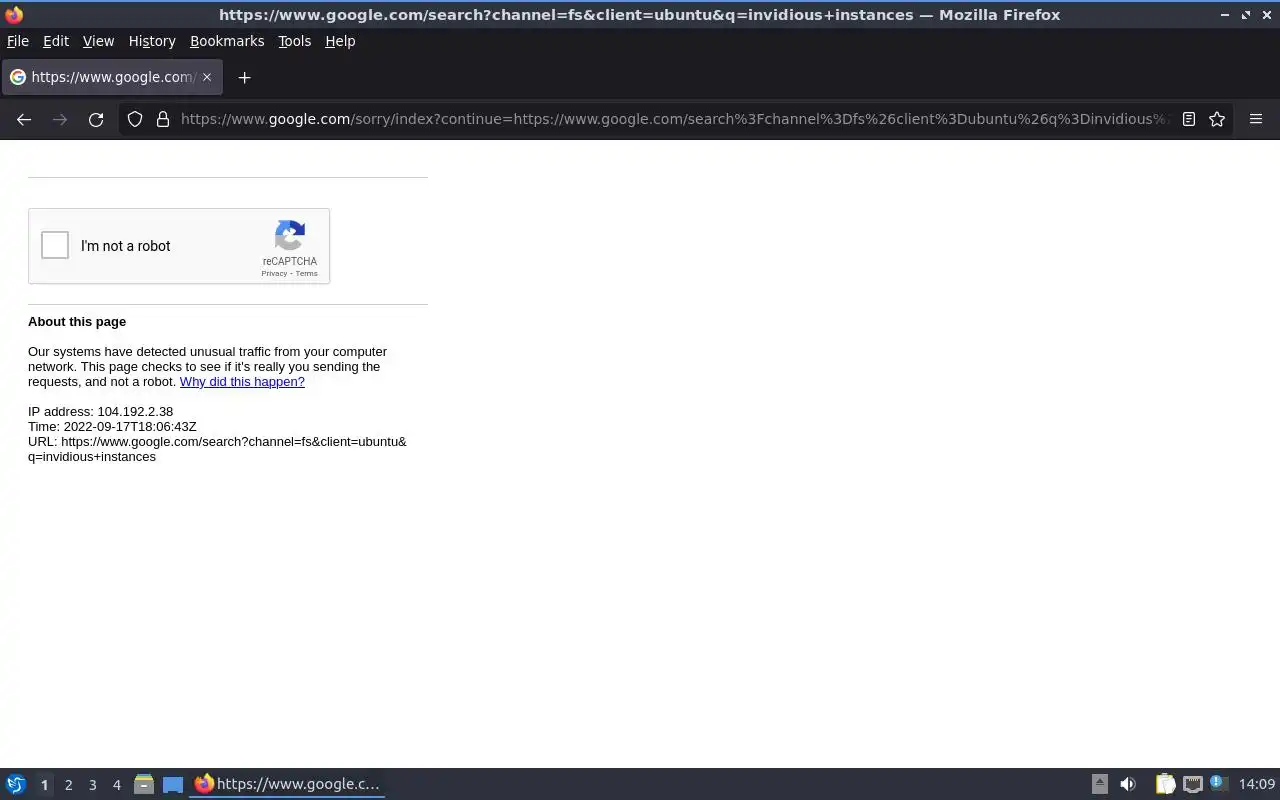Toggle reader view icon
The image size is (1280, 800).
tap(1189, 119)
